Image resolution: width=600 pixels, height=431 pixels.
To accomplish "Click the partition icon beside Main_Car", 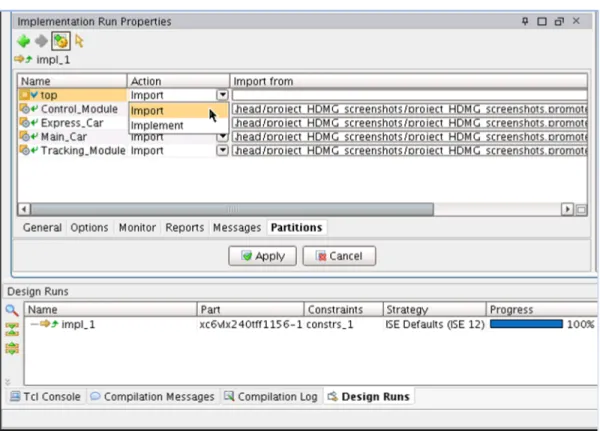I will (x=24, y=136).
